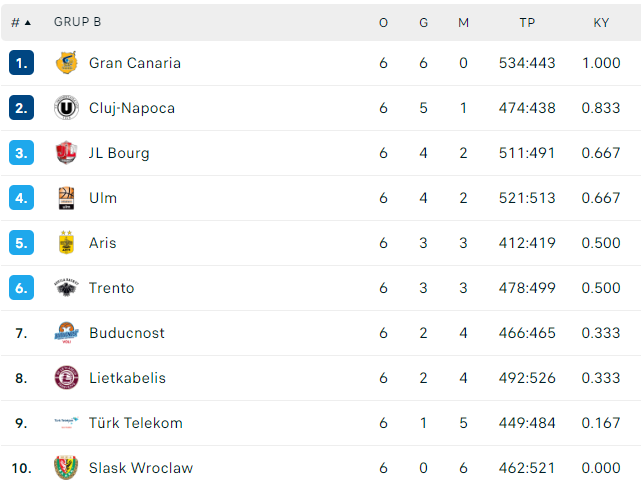The height and width of the screenshot is (490, 641).
Task: Click the GRUP B header label
Action: point(77,22)
